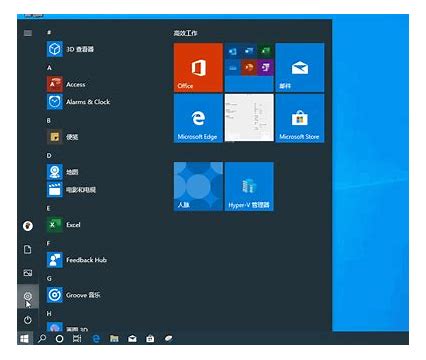This screenshot has height=360, width=426.
Task: Click the # group header
Action: click(x=49, y=32)
